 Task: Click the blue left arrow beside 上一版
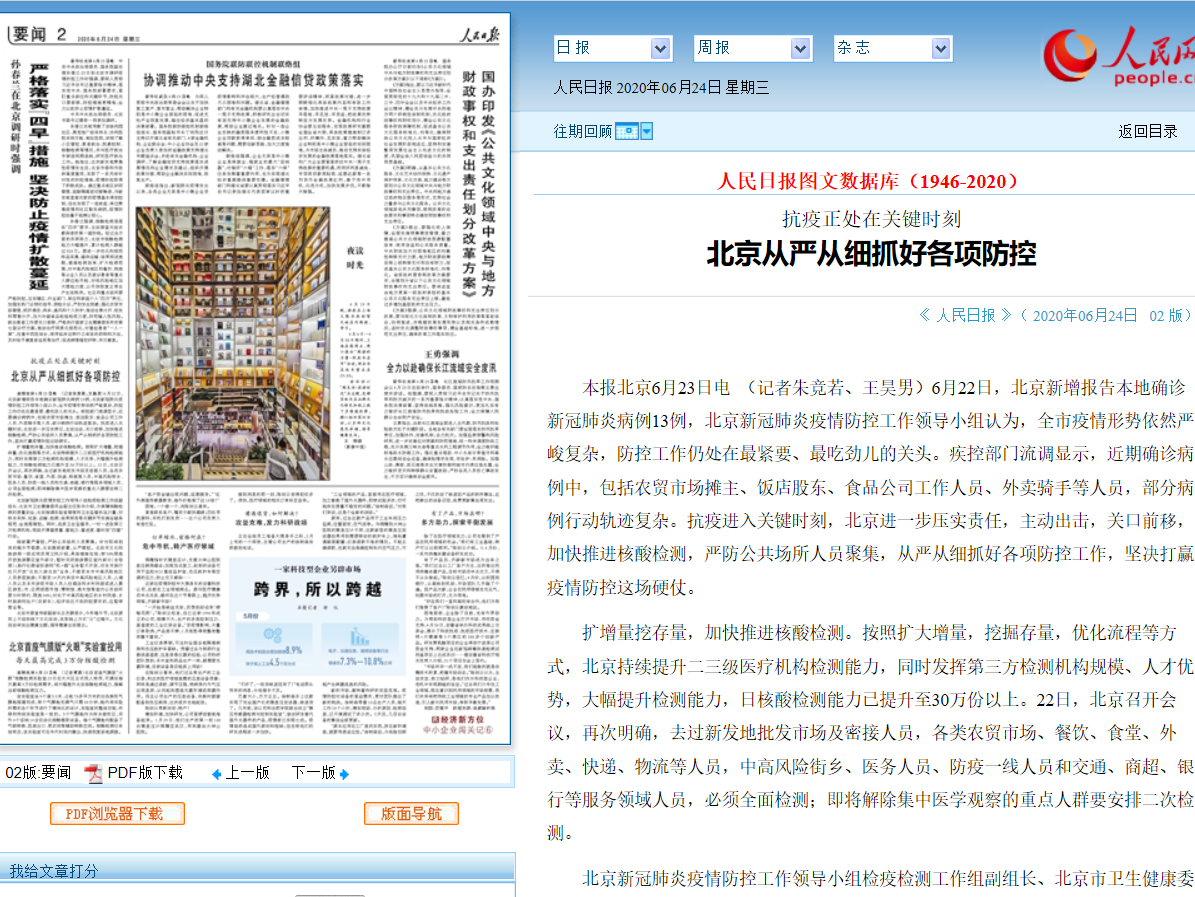216,774
